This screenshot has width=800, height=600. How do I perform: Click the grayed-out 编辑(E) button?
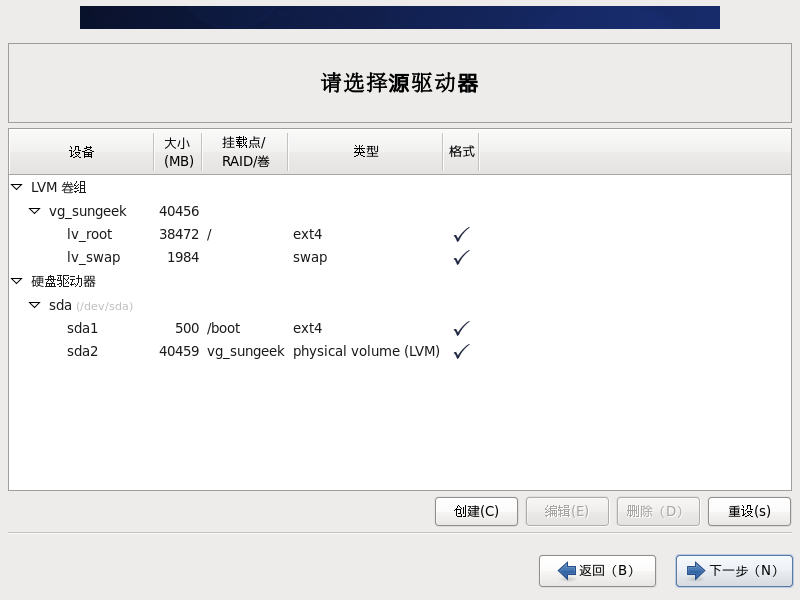(x=567, y=511)
